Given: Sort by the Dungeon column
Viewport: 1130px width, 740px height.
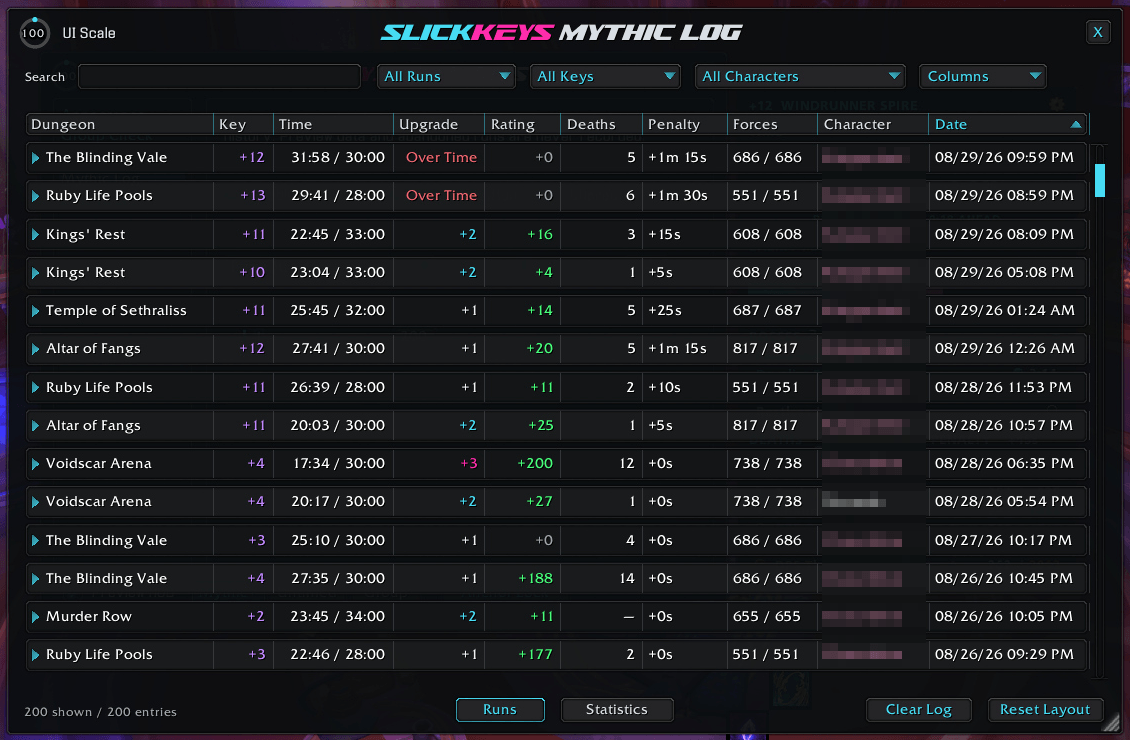Looking at the screenshot, I should click(x=120, y=124).
